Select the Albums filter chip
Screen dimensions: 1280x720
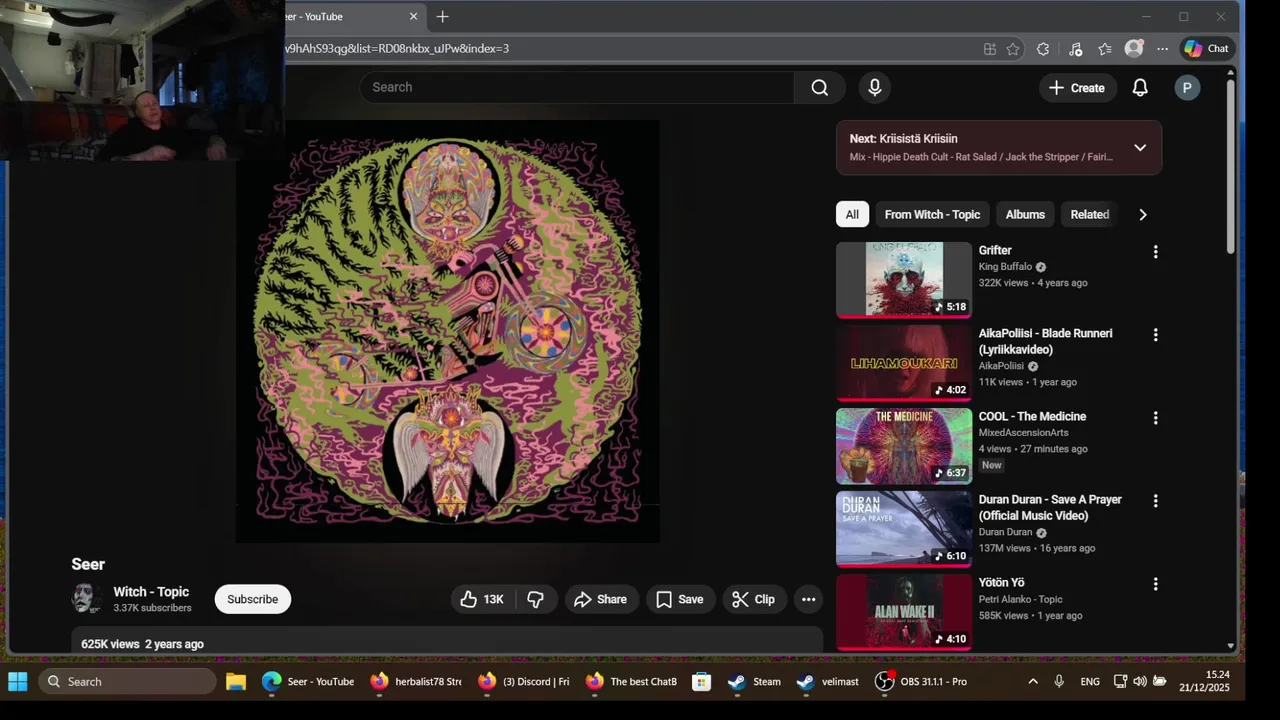pos(1025,214)
